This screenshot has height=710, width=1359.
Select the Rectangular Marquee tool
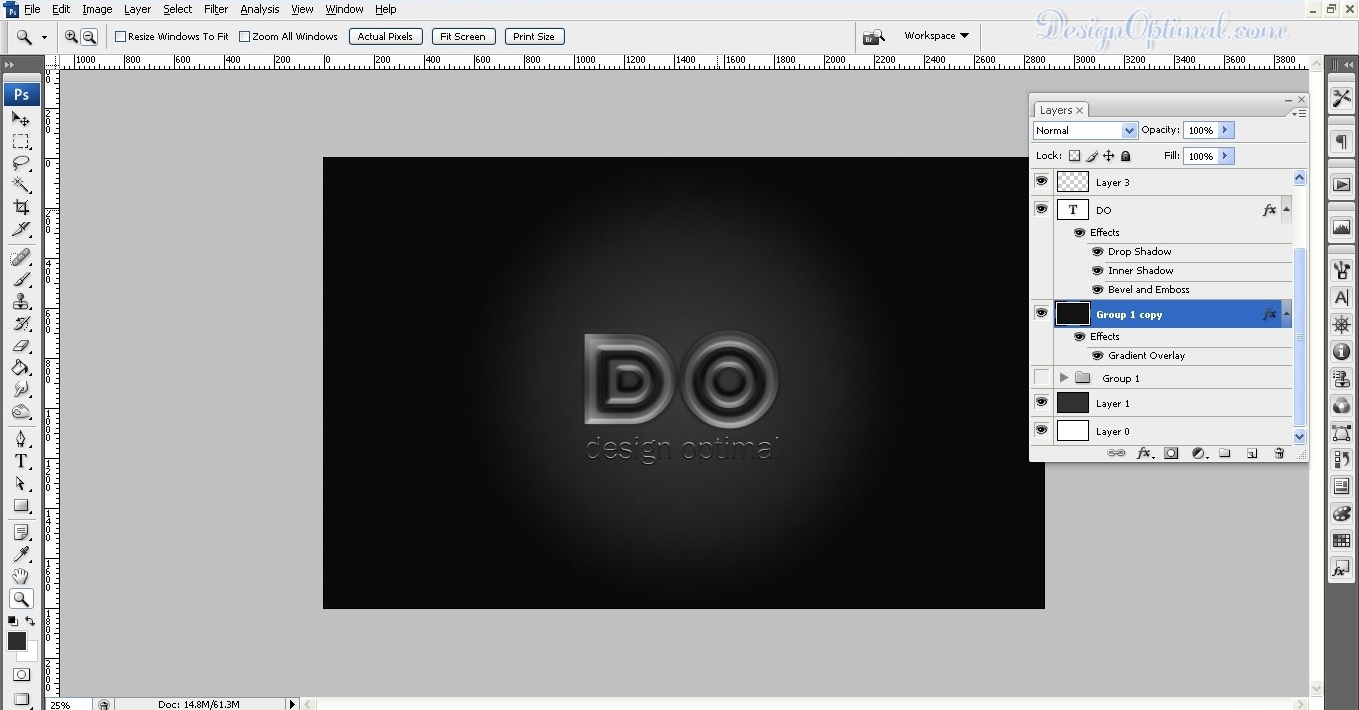click(21, 141)
